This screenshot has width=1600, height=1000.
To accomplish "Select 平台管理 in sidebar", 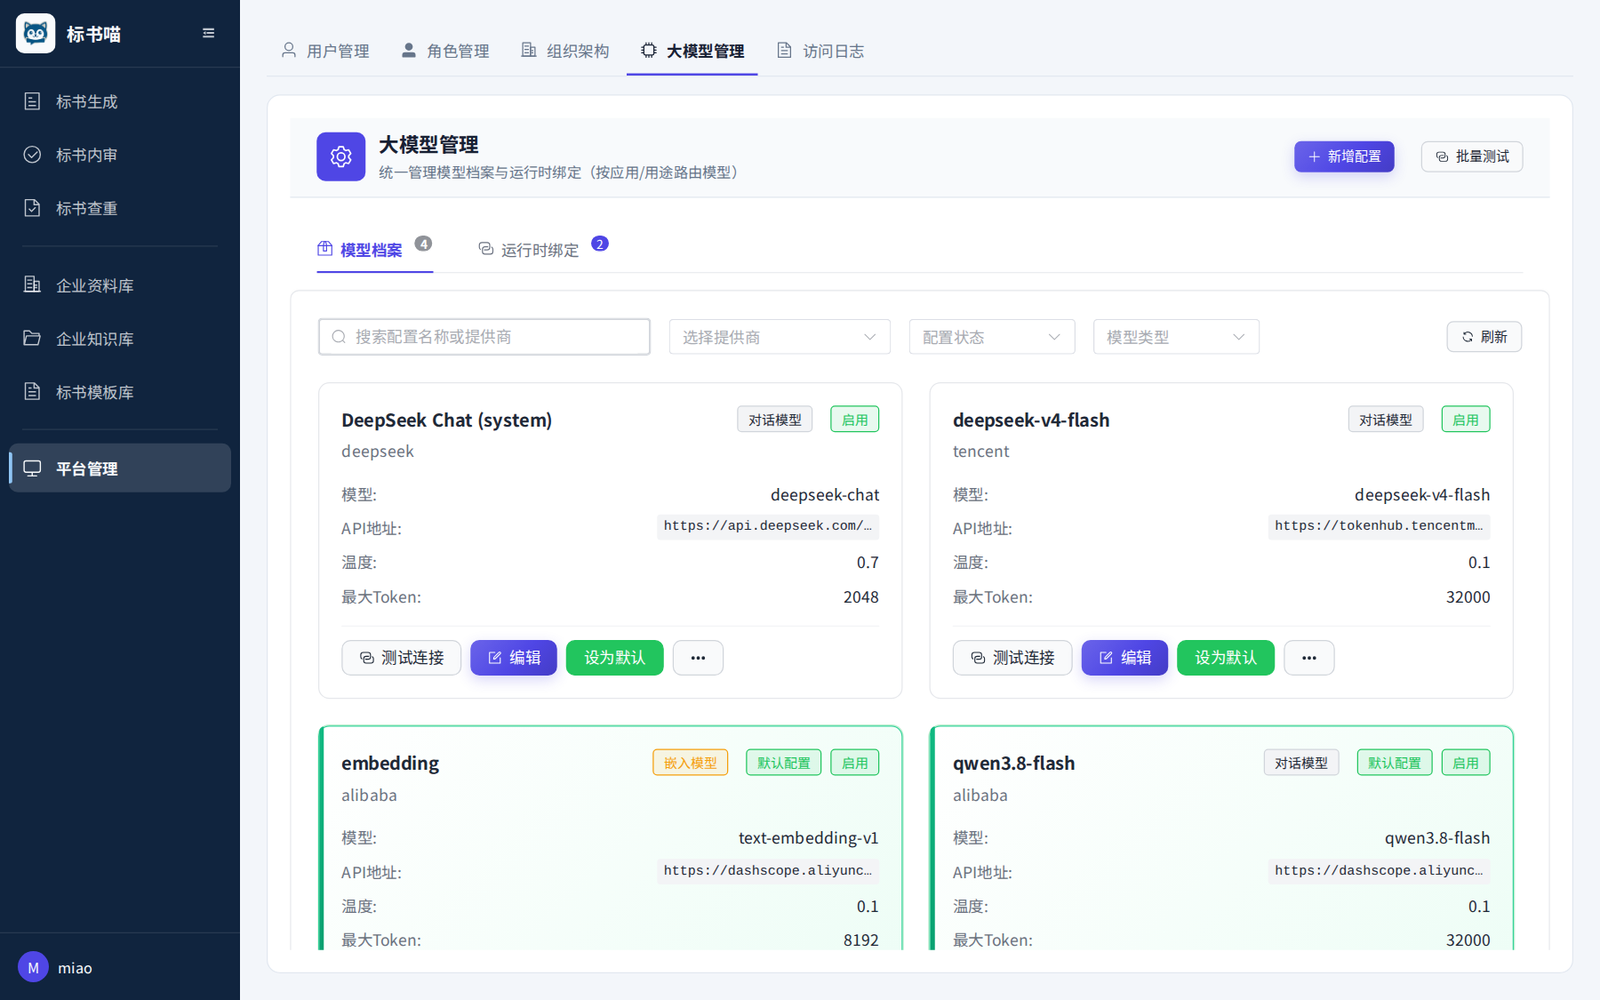I will pos(120,468).
